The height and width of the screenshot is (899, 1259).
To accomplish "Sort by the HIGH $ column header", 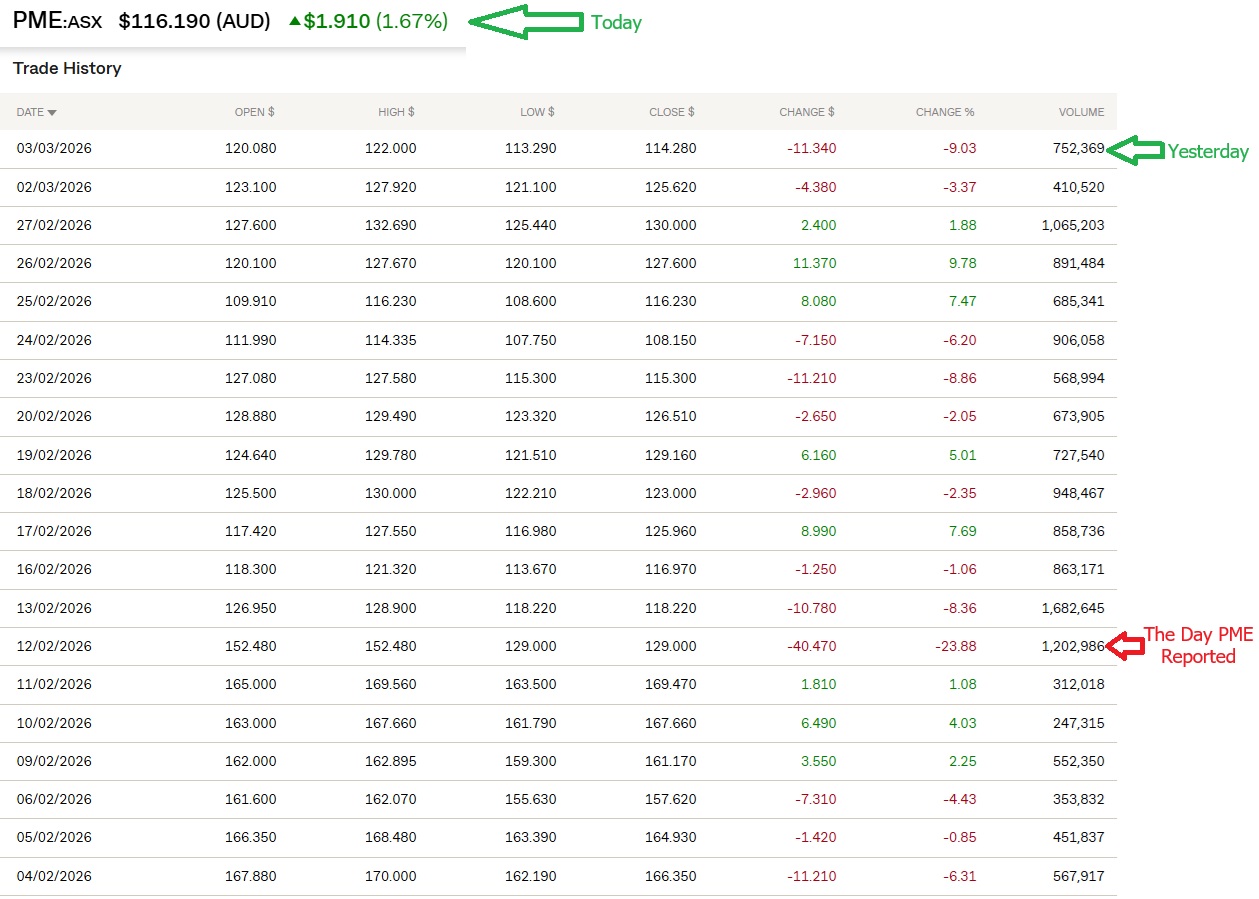I will (395, 112).
